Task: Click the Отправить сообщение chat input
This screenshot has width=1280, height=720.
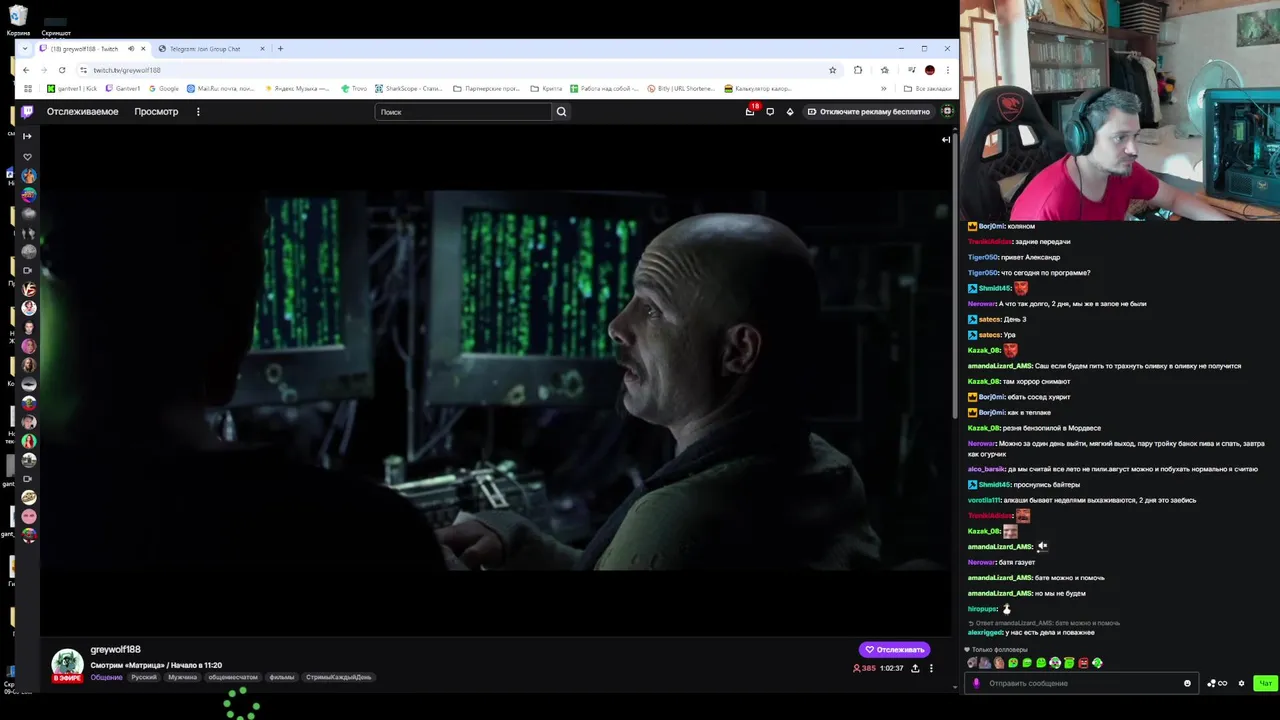Action: [x=1080, y=684]
